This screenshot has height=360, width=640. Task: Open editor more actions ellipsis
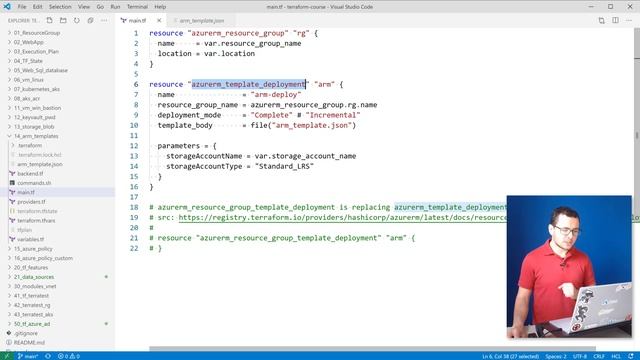[x=629, y=20]
